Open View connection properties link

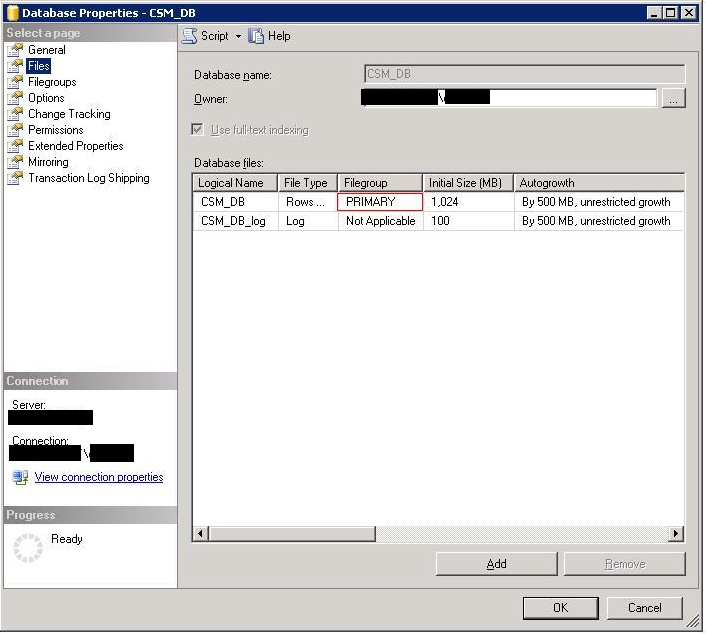(98, 477)
